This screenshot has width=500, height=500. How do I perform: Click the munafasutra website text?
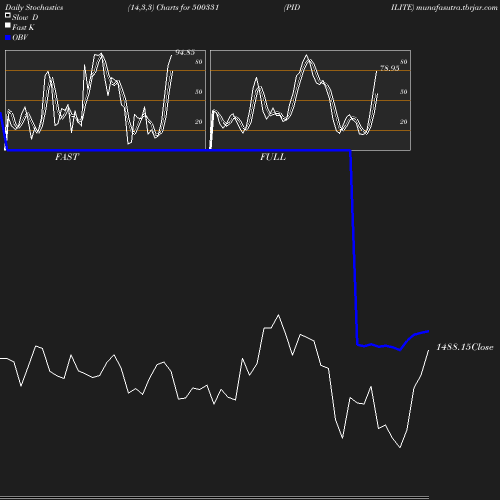[x=457, y=8]
